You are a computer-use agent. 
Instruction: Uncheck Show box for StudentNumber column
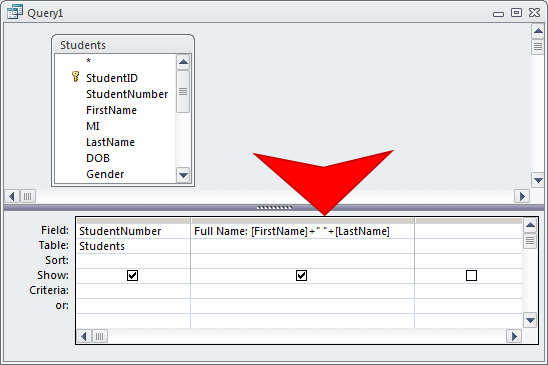(x=132, y=275)
